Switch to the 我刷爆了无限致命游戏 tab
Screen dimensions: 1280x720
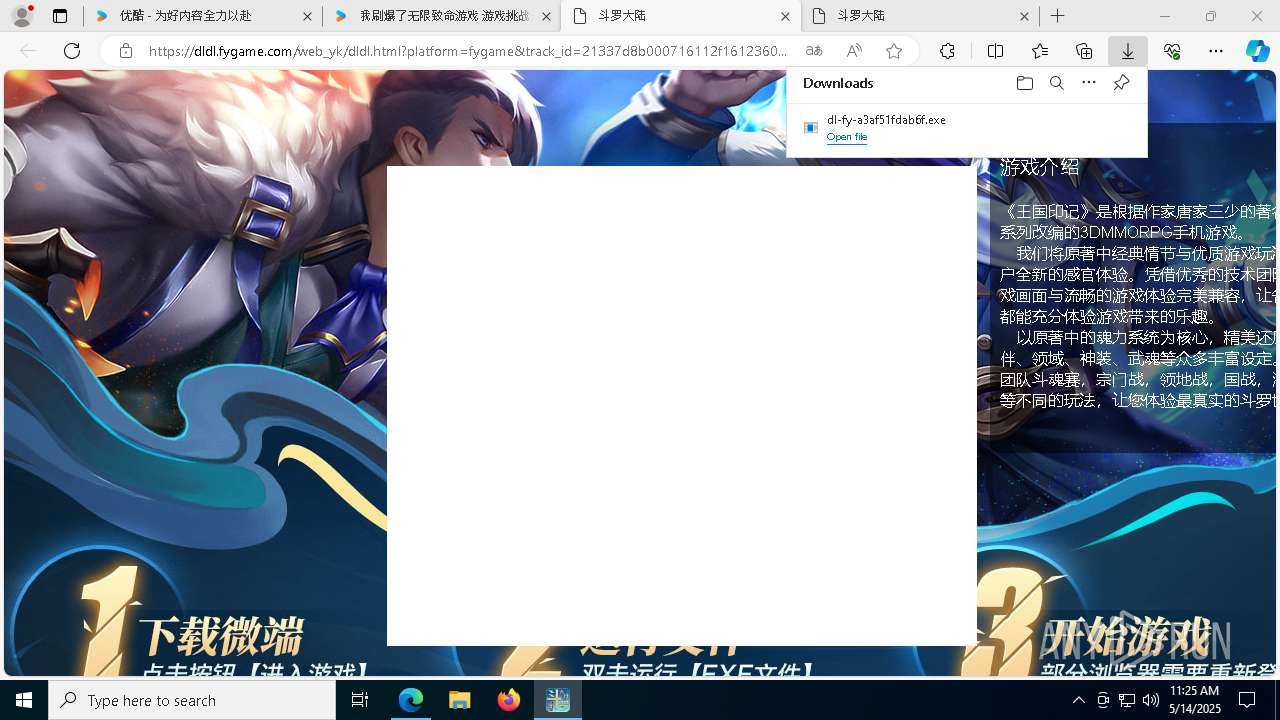[x=441, y=16]
